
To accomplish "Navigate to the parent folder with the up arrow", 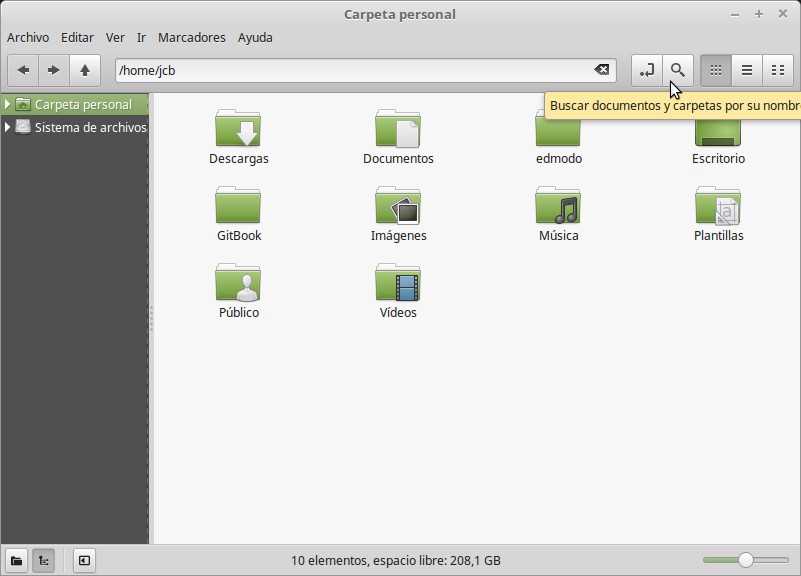I will click(85, 70).
